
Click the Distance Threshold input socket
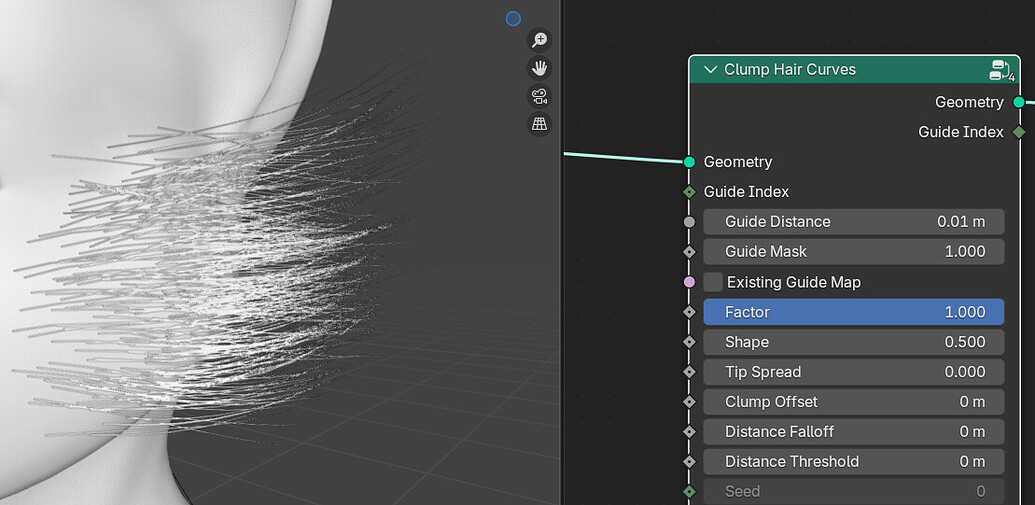tap(690, 461)
